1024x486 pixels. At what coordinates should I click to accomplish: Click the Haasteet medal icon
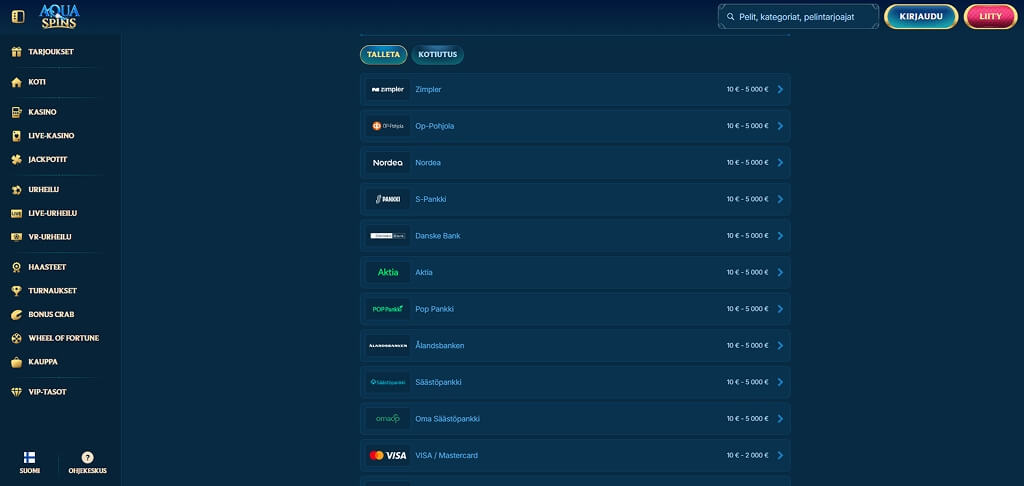pyautogui.click(x=17, y=267)
